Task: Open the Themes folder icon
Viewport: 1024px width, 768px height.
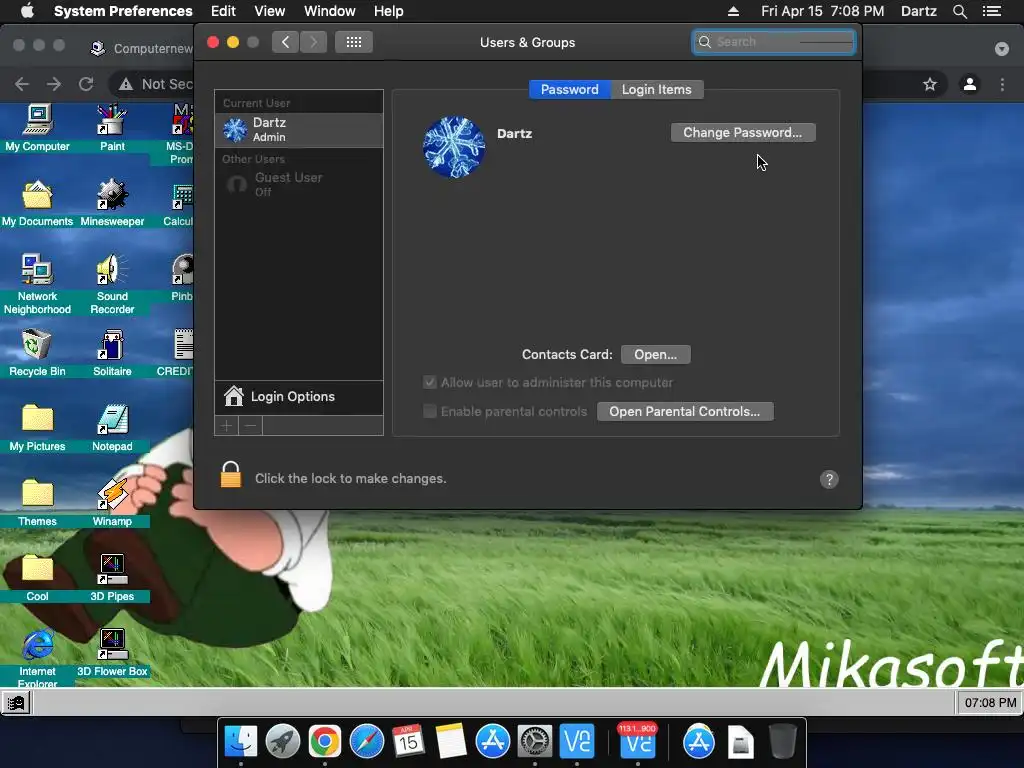Action: 37,503
